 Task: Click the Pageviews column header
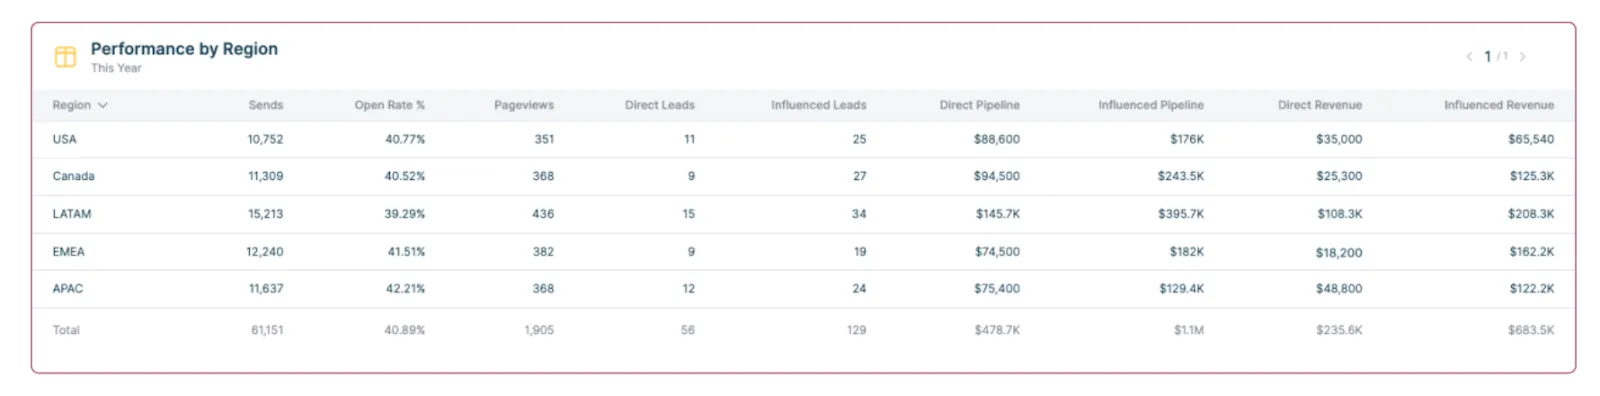(x=524, y=105)
